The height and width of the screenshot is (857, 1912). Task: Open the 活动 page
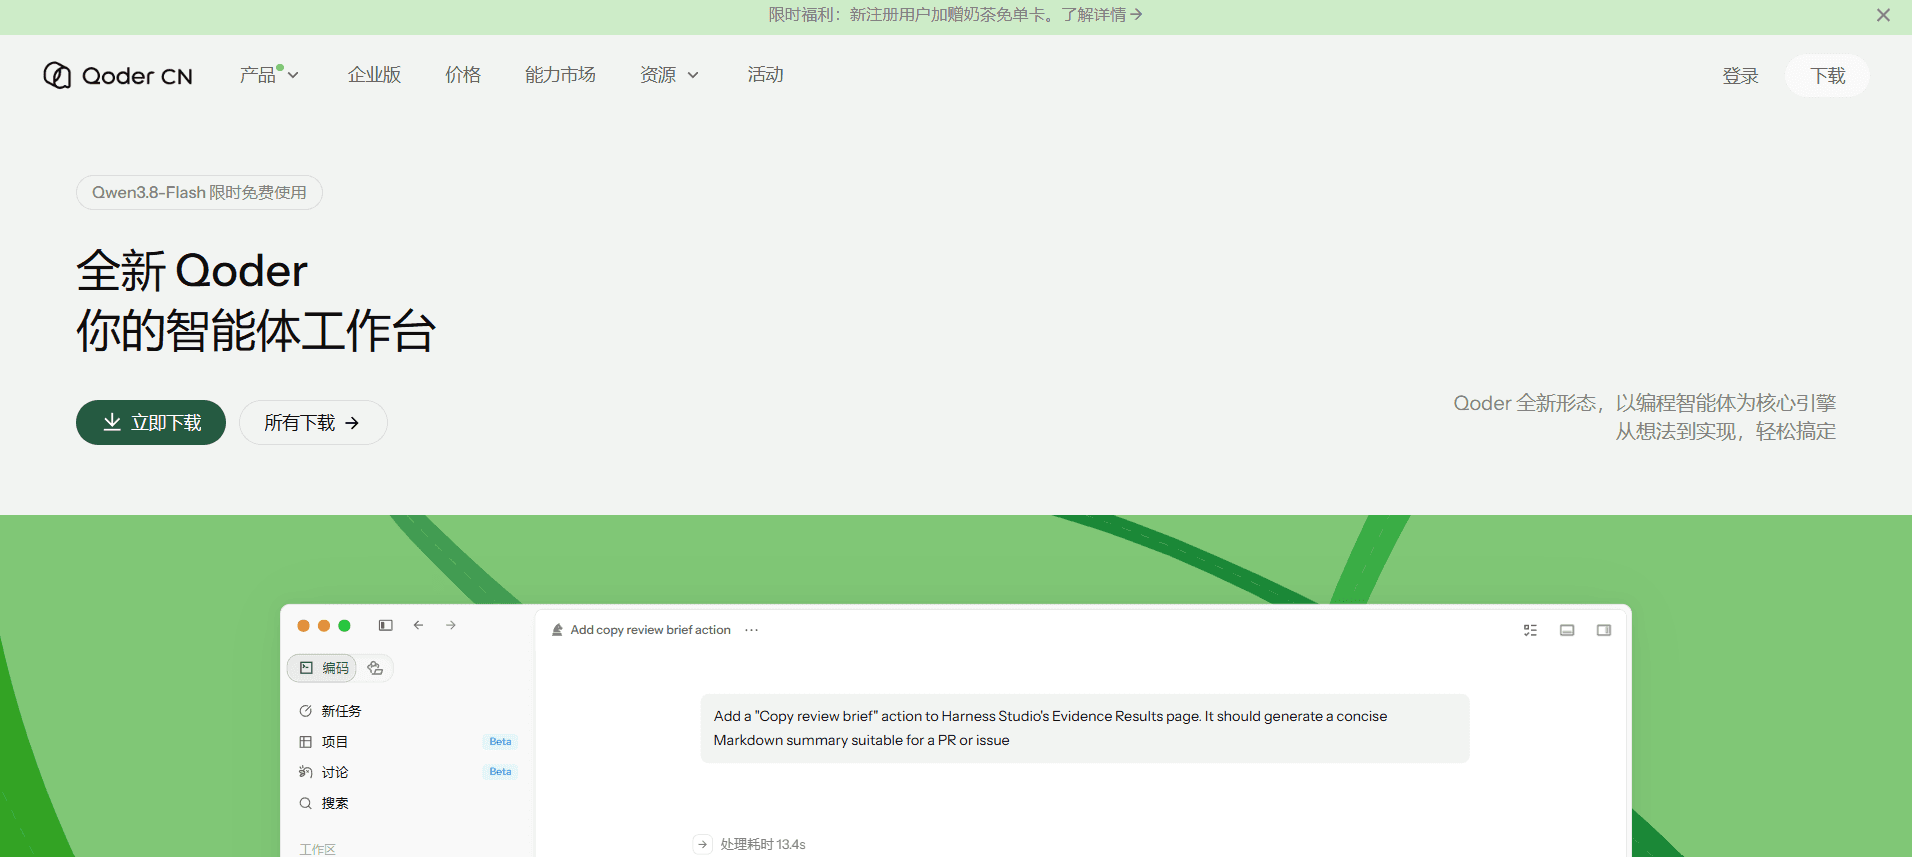[765, 75]
